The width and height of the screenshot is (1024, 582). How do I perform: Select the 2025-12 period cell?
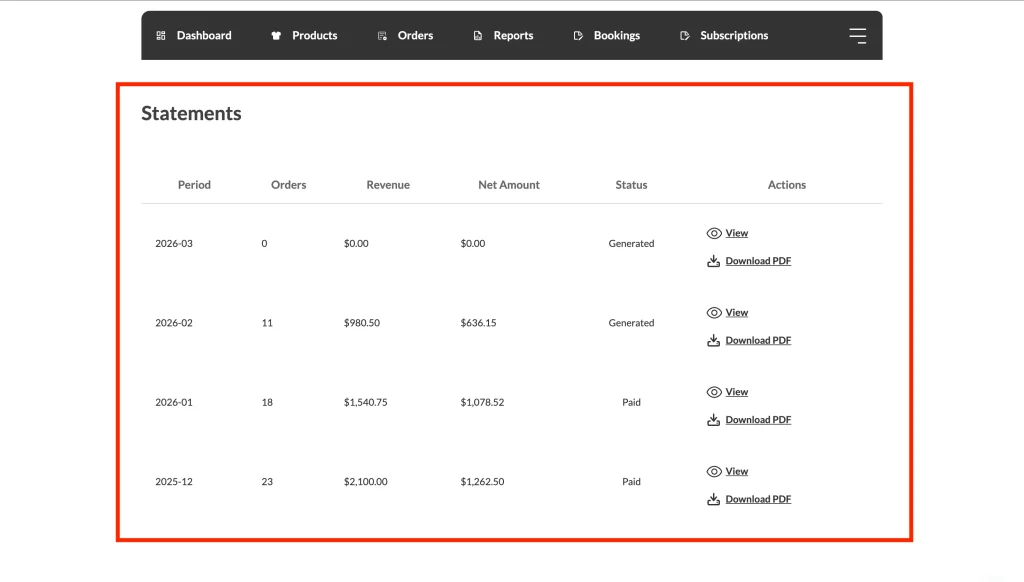click(x=174, y=481)
